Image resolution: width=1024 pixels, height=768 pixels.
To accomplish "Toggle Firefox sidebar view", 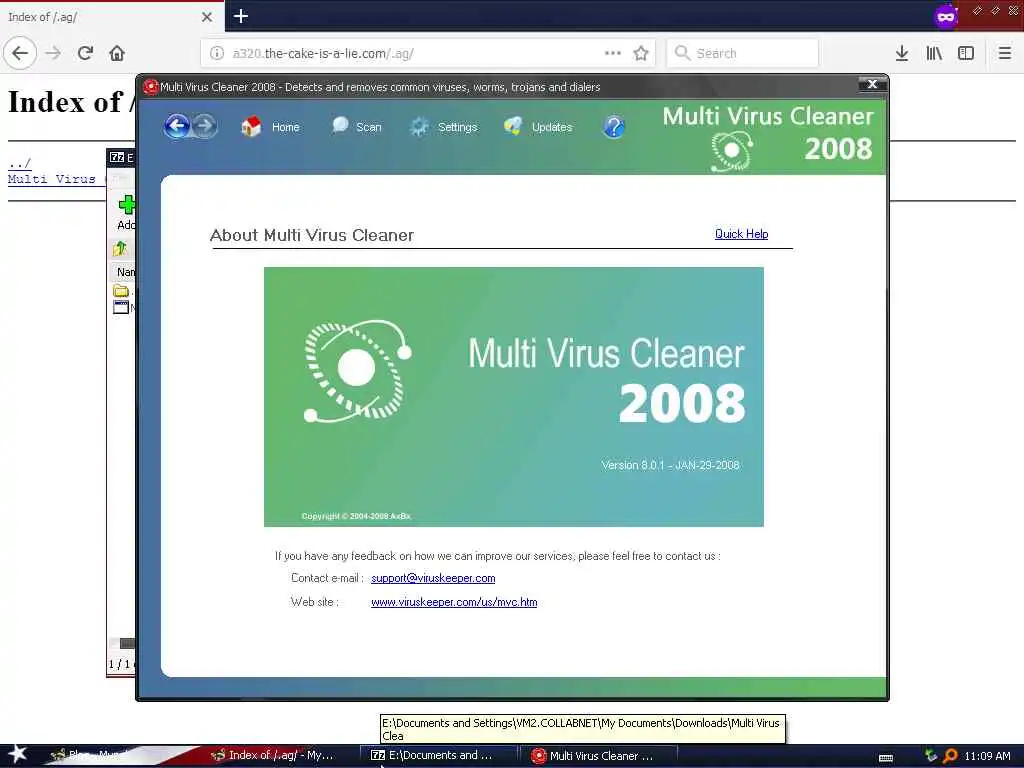I will click(966, 53).
